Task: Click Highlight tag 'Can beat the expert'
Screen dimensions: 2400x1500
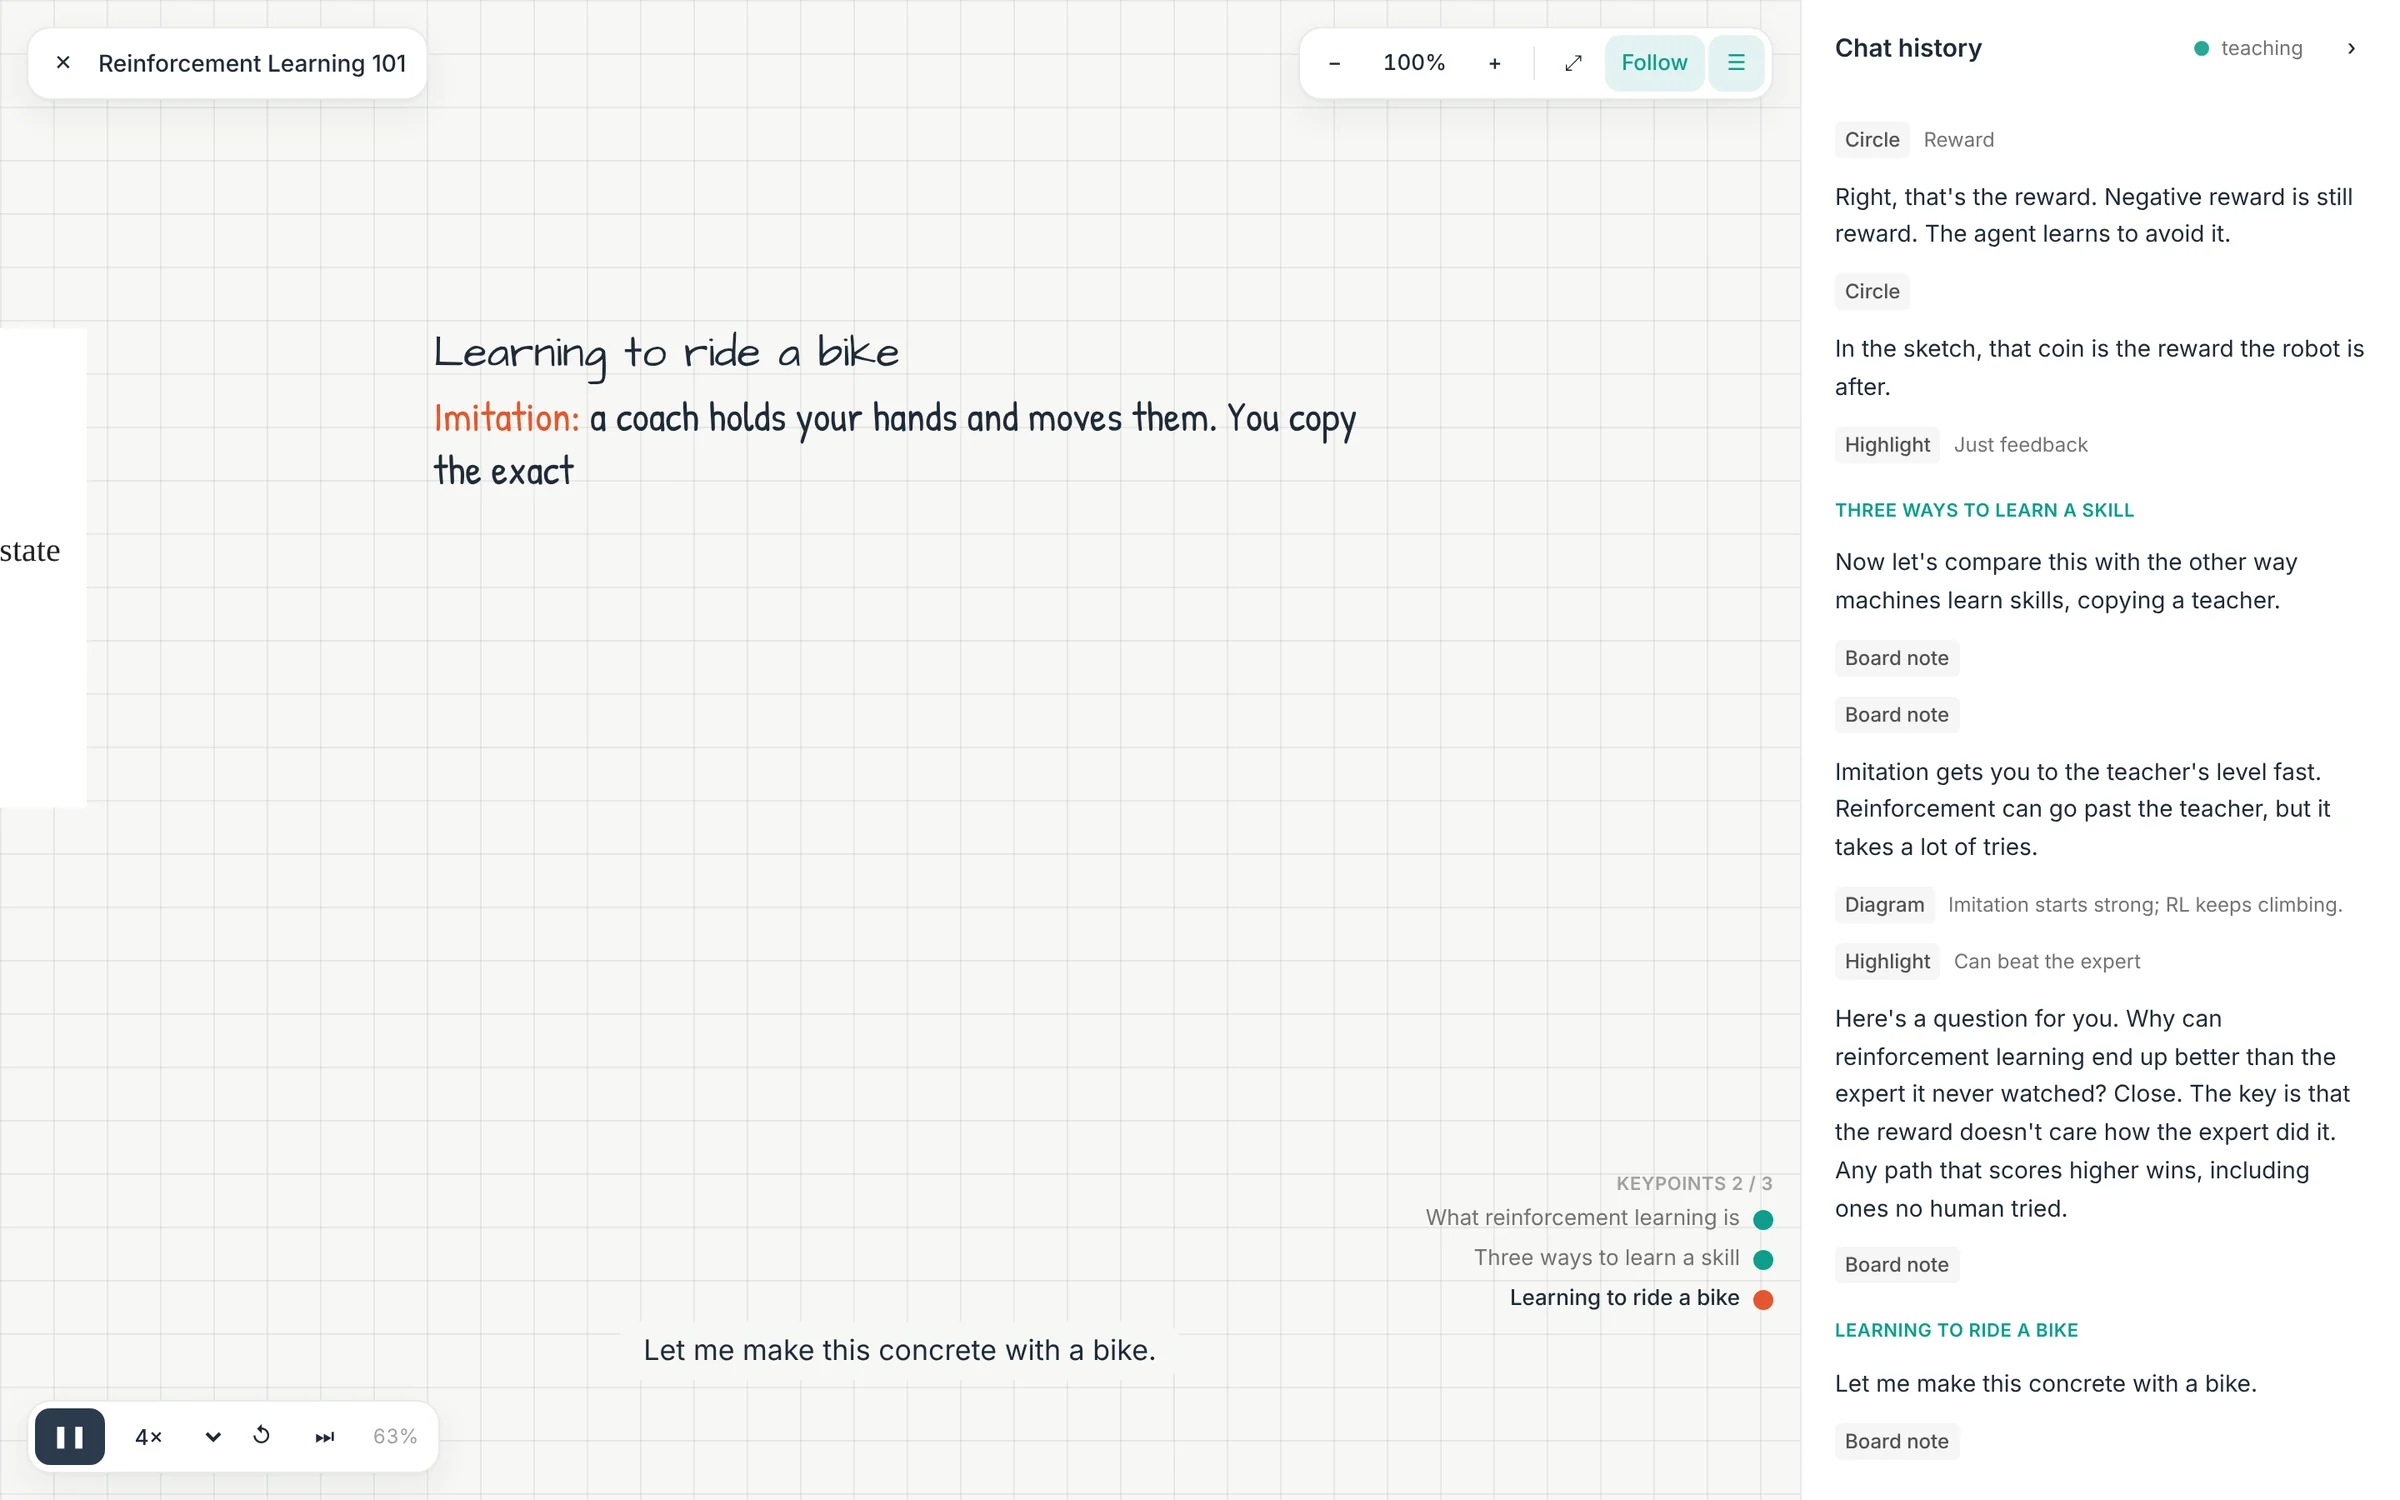Action: (x=1887, y=962)
